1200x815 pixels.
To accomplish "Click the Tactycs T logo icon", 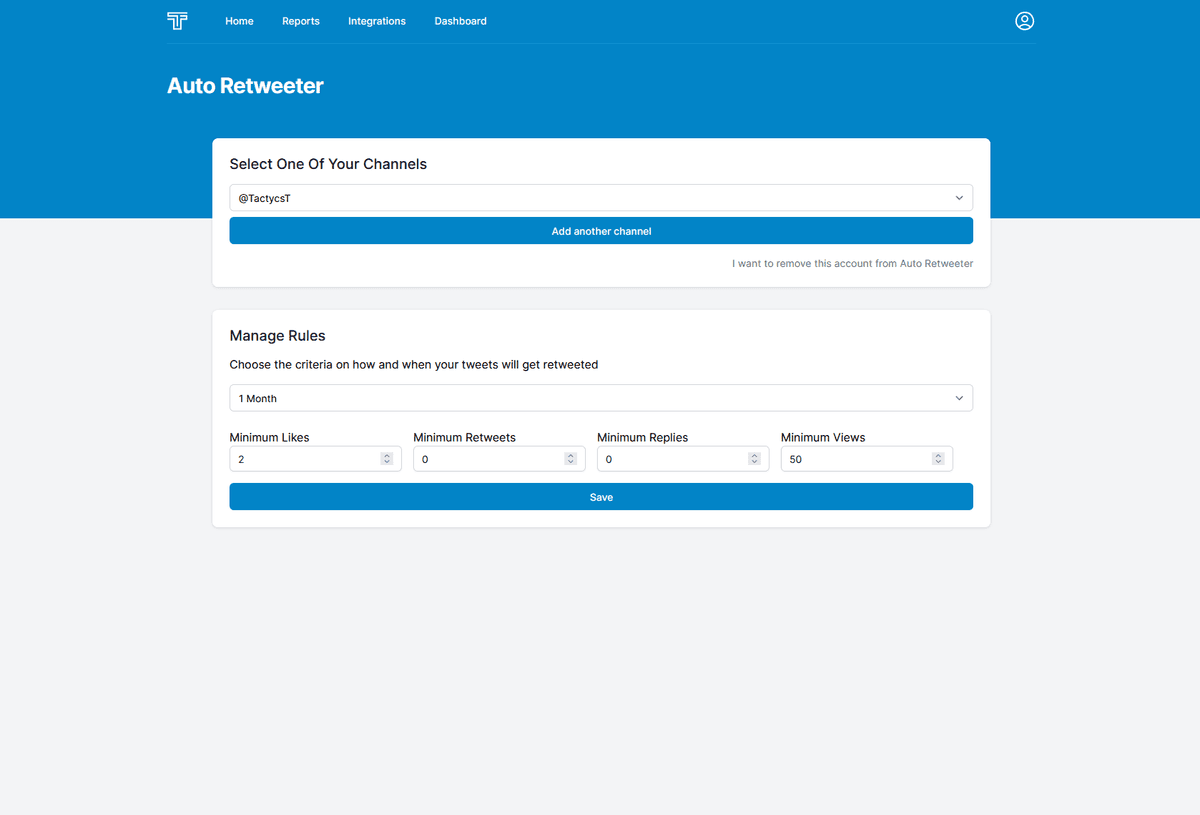I will (x=177, y=21).
